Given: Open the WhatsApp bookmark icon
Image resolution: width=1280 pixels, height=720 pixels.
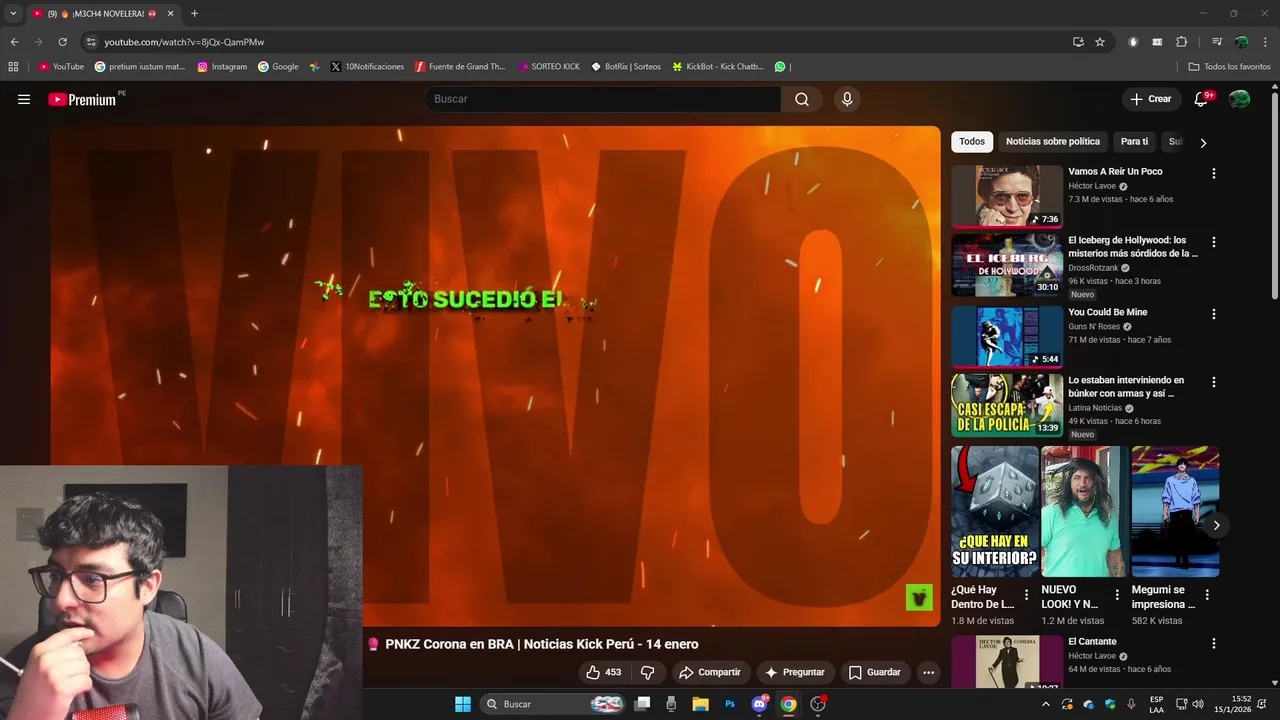Looking at the screenshot, I should [780, 67].
